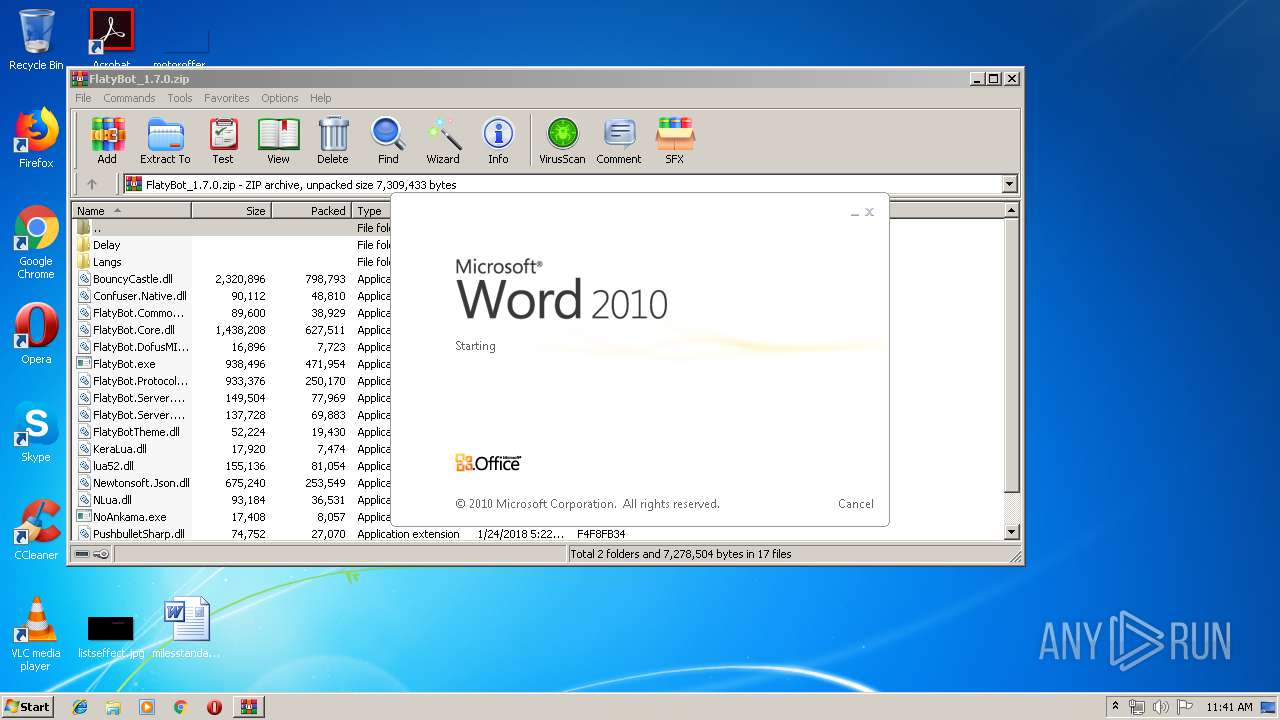
Task: Open the Google Chrome desktop shortcut
Action: [x=36, y=242]
